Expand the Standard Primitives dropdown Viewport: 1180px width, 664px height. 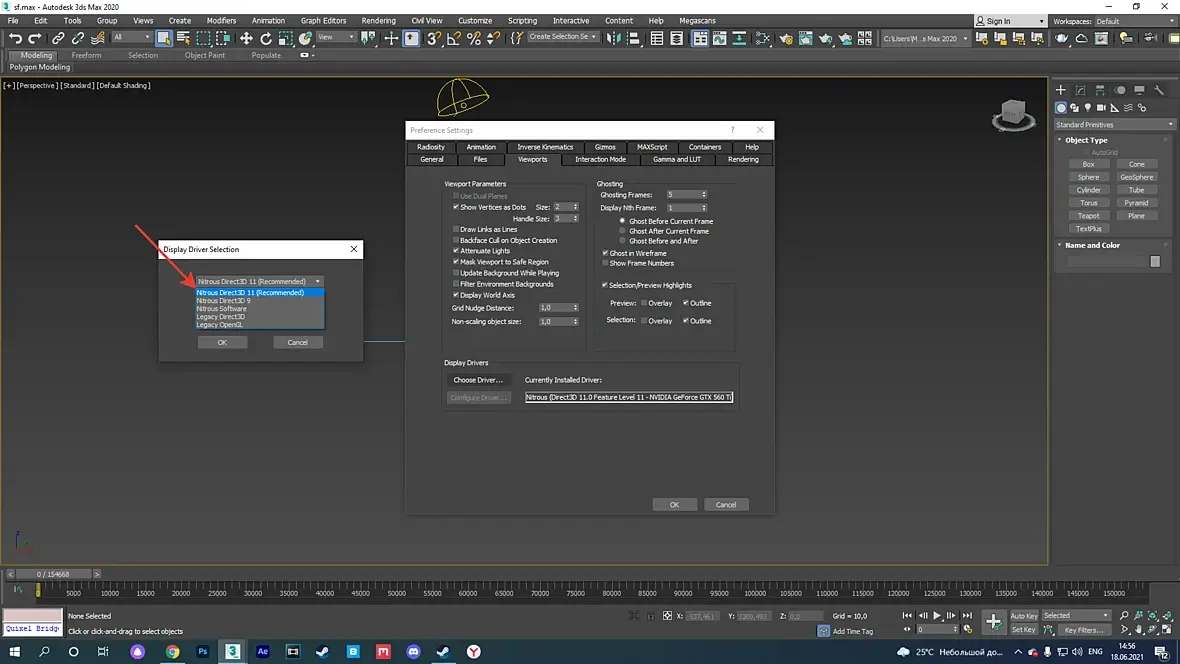[1115, 125]
